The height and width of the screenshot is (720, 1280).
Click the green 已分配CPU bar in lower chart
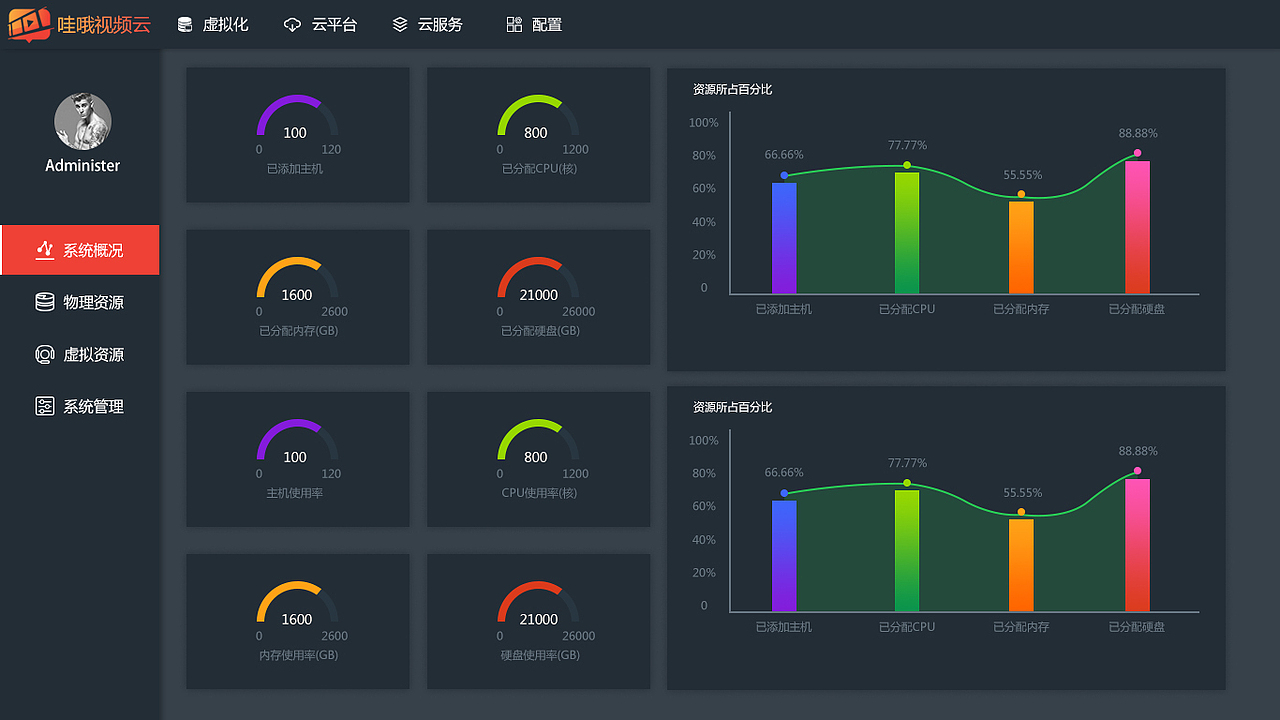point(907,551)
